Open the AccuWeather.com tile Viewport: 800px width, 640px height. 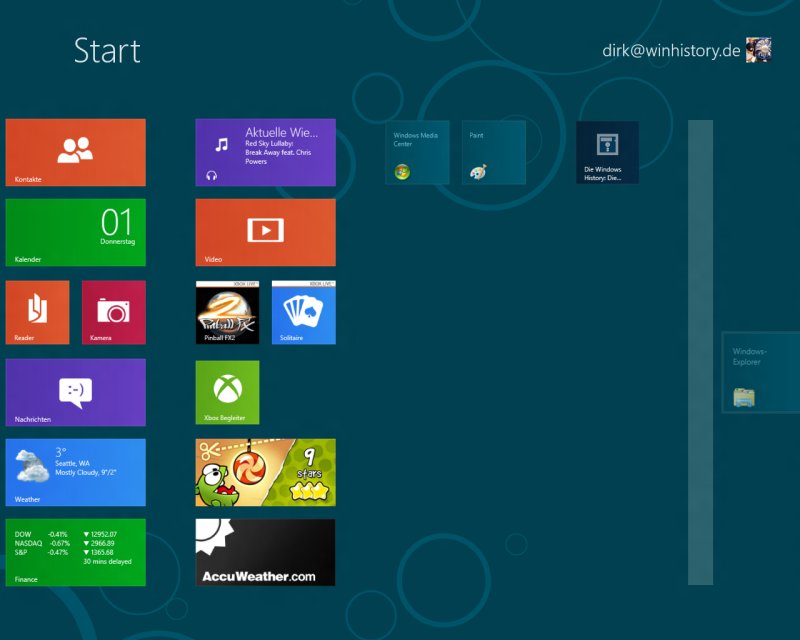265,552
